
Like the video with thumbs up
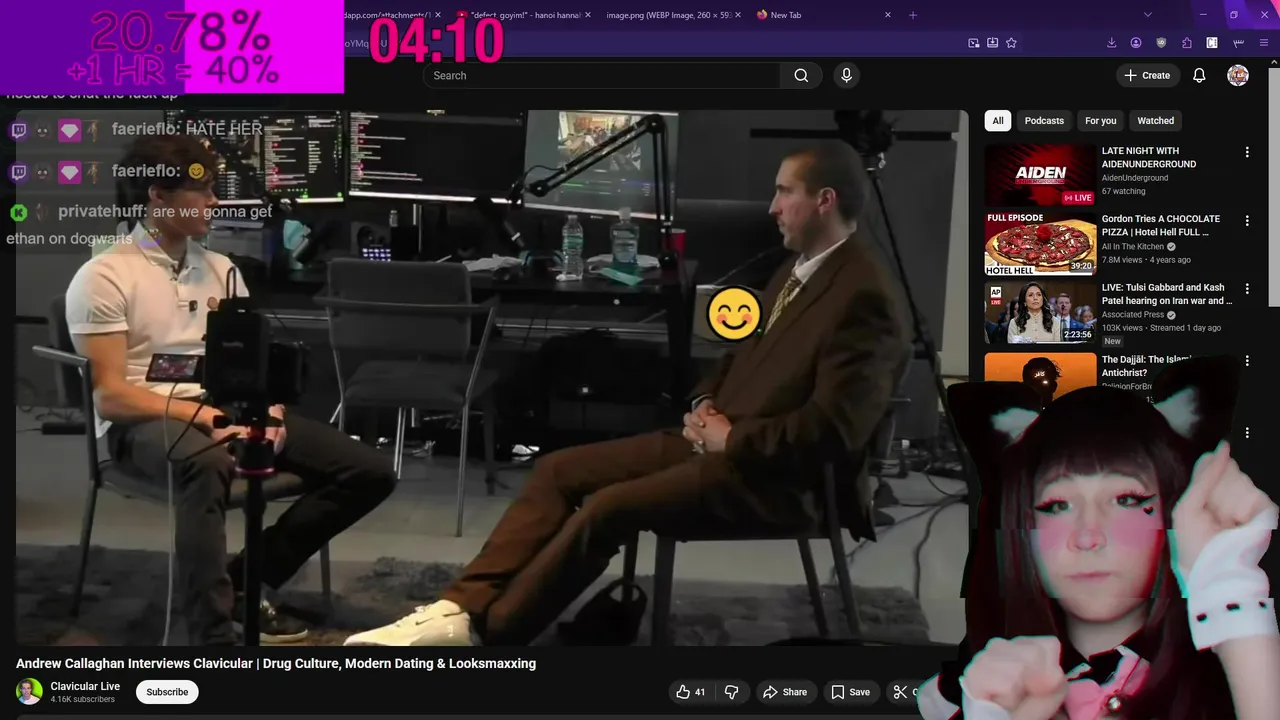point(690,692)
